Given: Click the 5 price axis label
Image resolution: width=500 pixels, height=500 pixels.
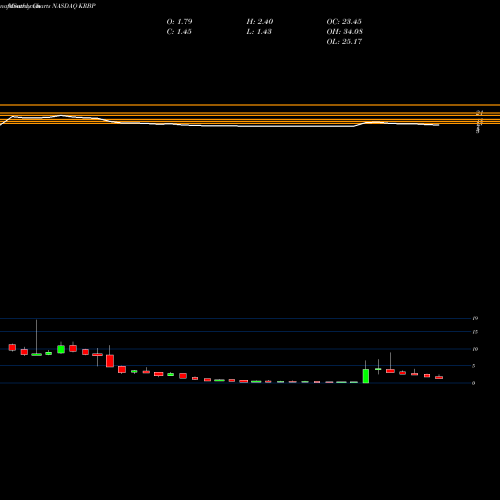Looking at the screenshot, I should point(474,366).
